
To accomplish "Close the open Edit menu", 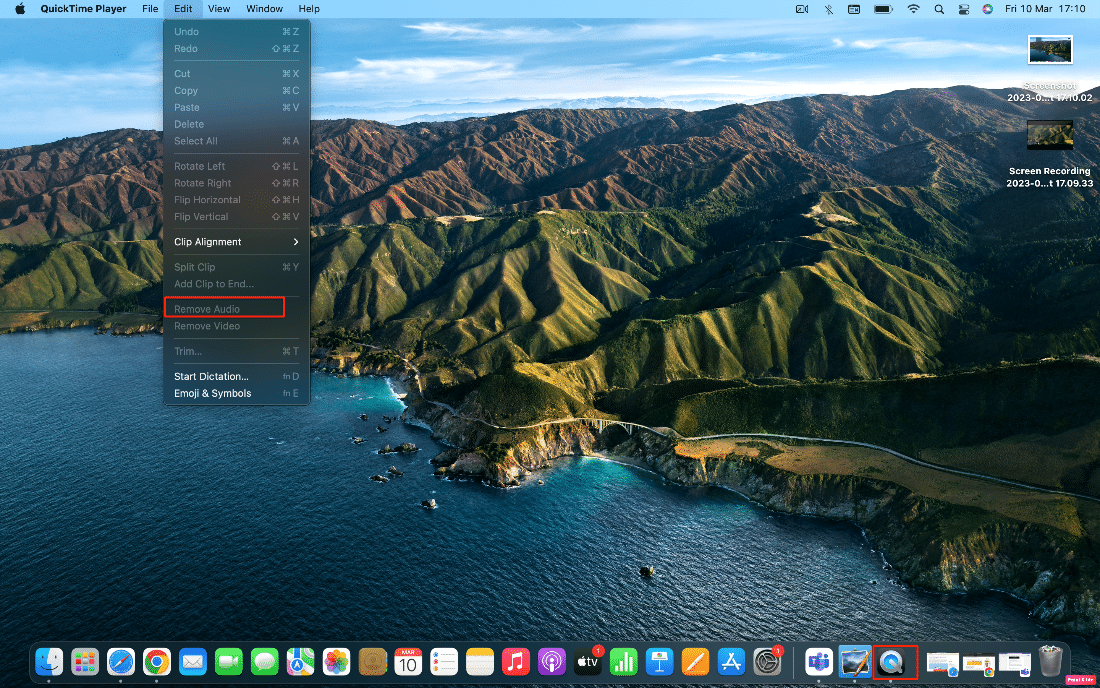I will click(x=183, y=8).
